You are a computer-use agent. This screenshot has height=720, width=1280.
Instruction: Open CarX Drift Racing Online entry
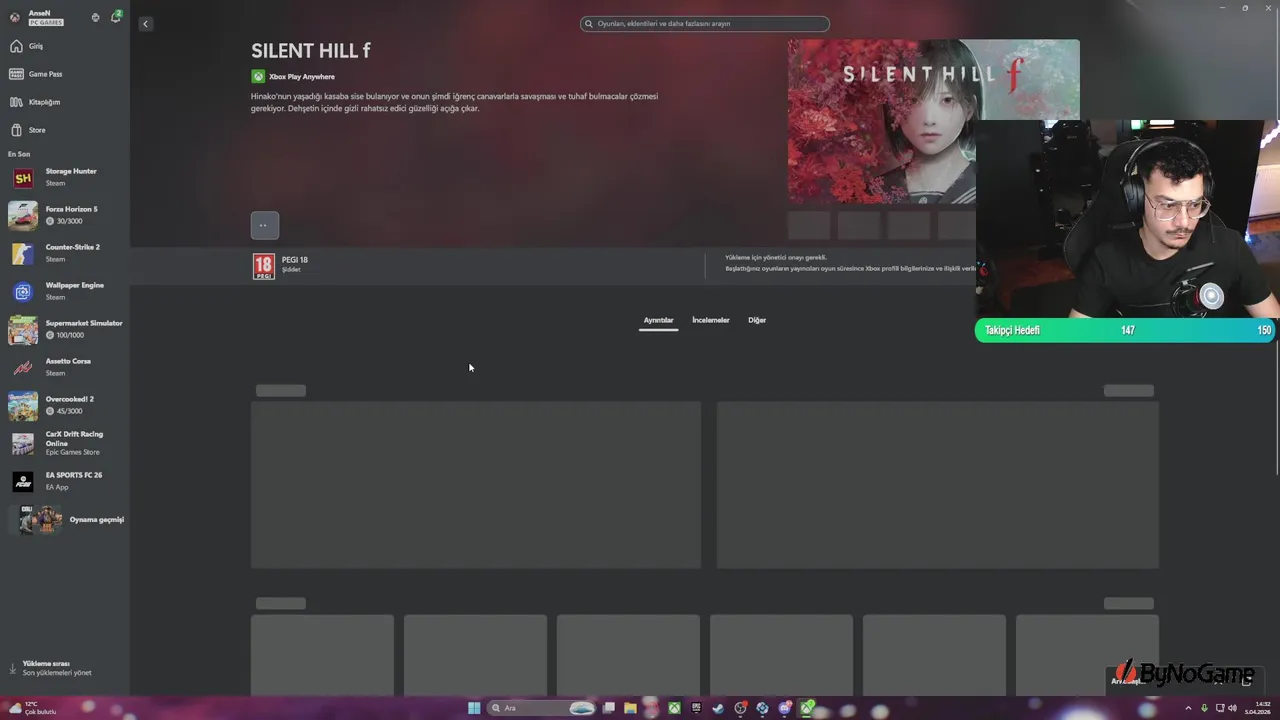[65, 443]
